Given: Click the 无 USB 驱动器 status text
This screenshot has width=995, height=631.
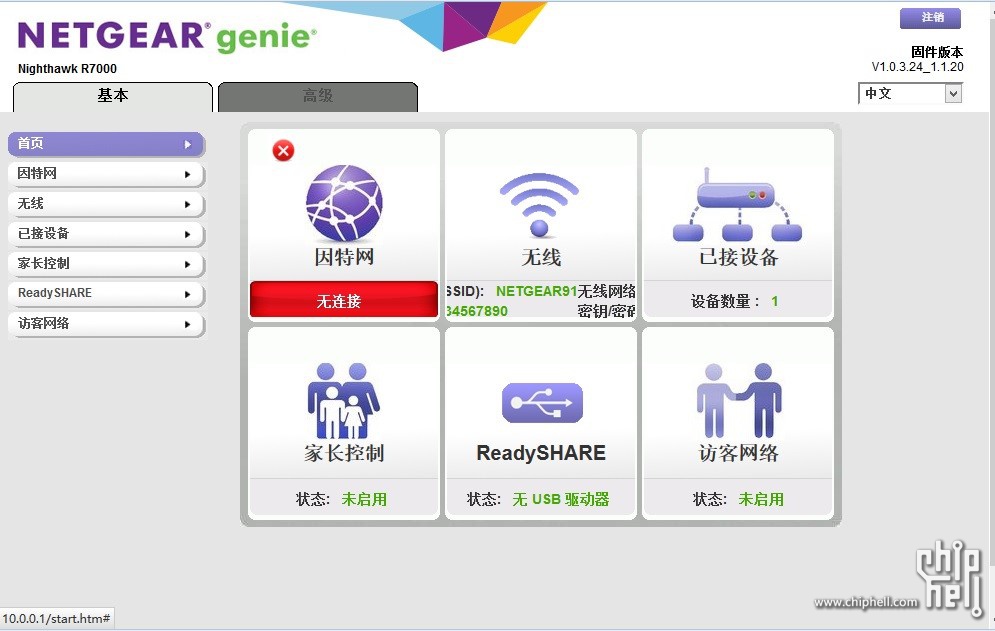Looking at the screenshot, I should pyautogui.click(x=560, y=500).
